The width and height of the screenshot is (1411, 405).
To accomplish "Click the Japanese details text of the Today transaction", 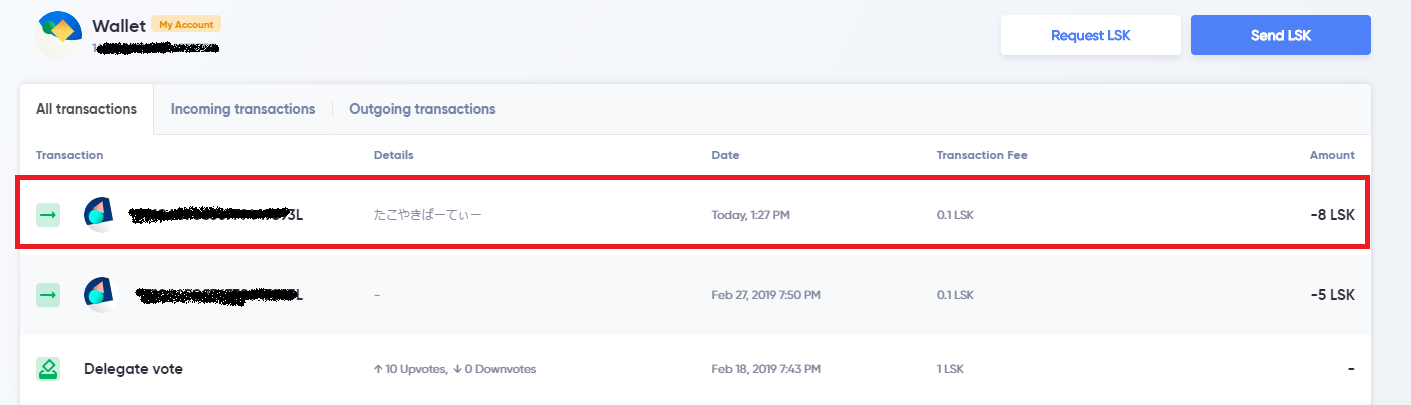I will (x=427, y=215).
